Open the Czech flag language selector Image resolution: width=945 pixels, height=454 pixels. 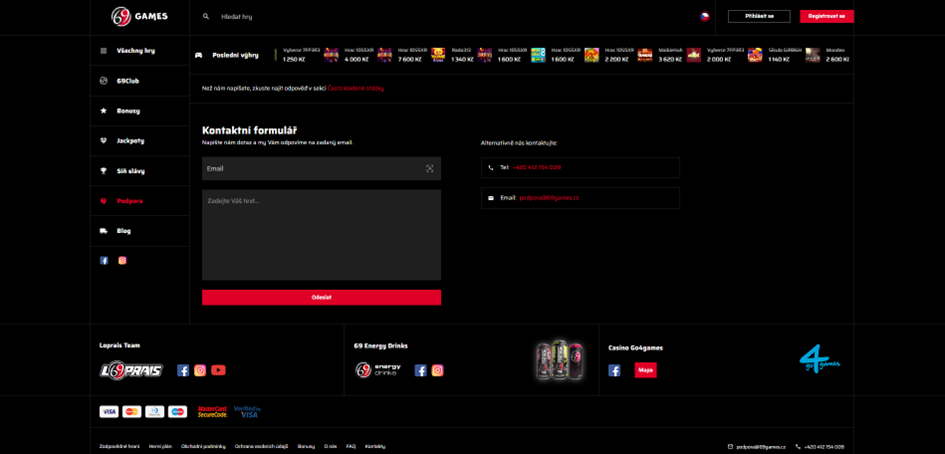point(704,17)
